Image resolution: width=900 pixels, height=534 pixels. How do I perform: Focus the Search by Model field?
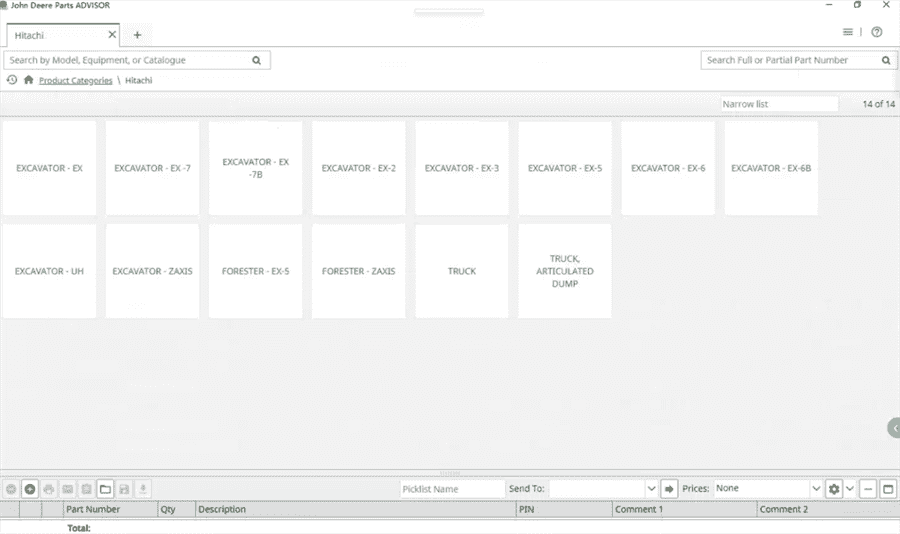(x=137, y=60)
